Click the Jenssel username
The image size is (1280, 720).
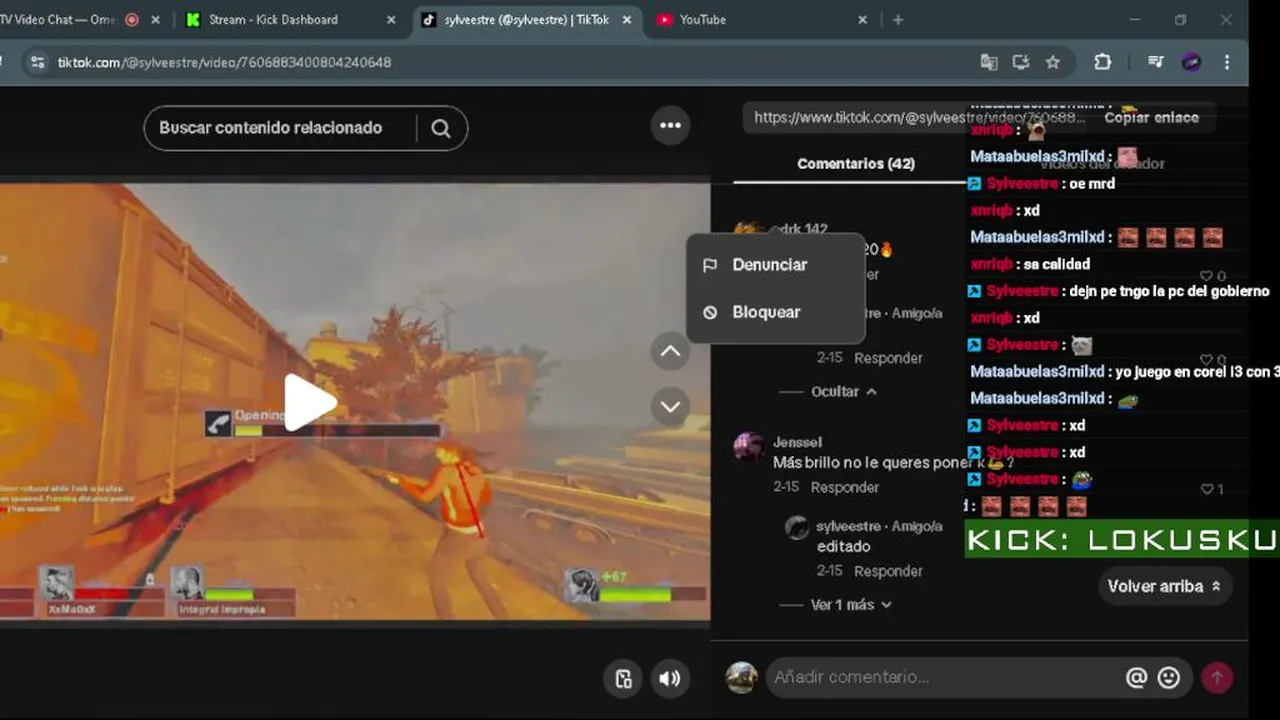(797, 442)
